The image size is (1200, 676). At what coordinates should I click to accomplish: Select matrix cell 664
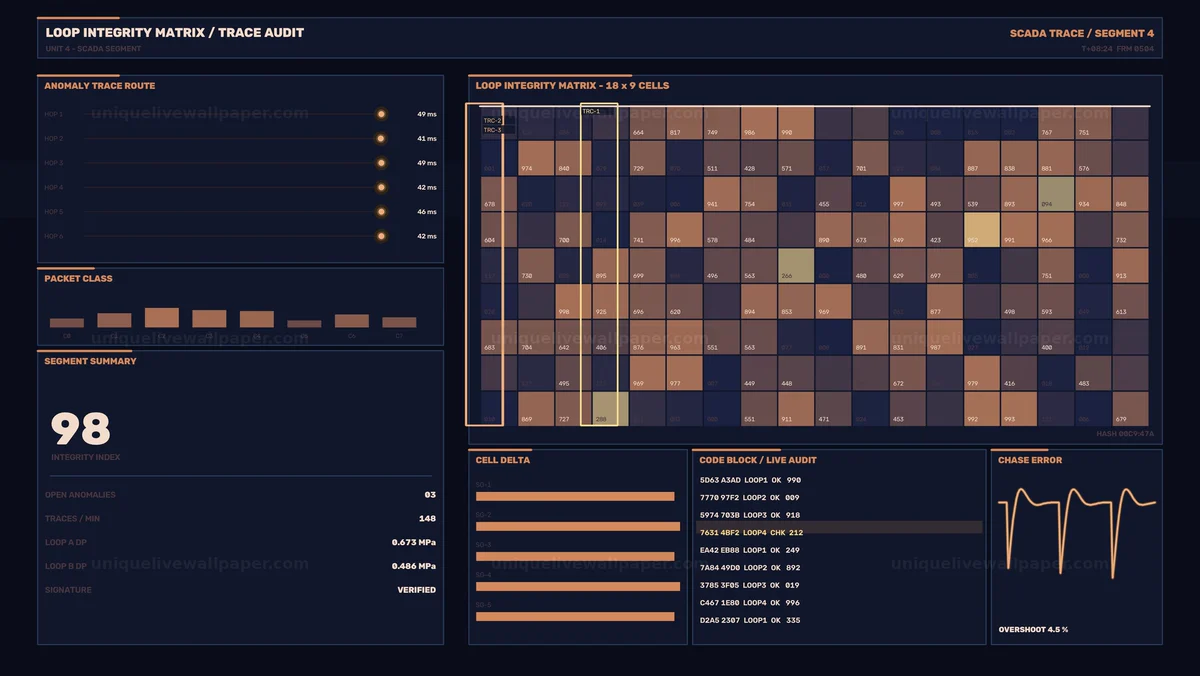(x=647, y=123)
